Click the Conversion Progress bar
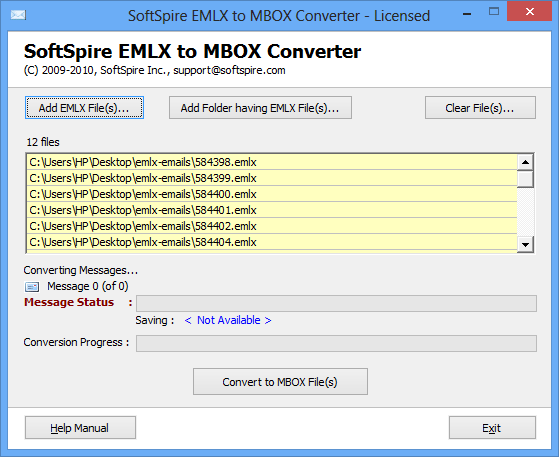This screenshot has height=457, width=559. coord(336,343)
